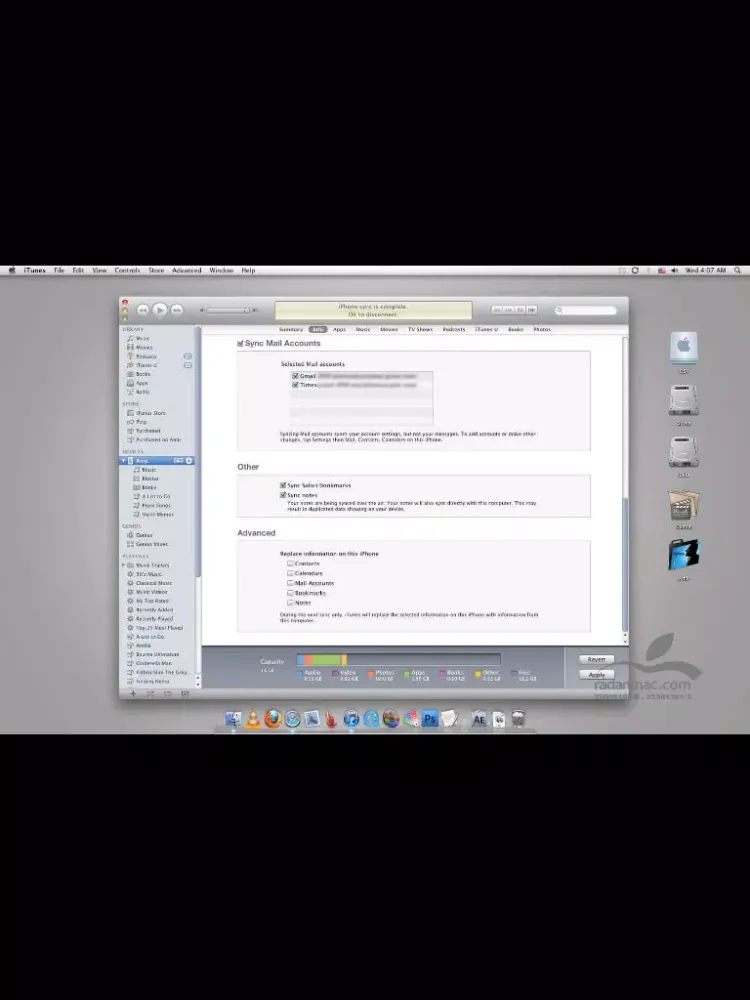
Task: Open the iTunes Store sidebar item
Action: [146, 413]
